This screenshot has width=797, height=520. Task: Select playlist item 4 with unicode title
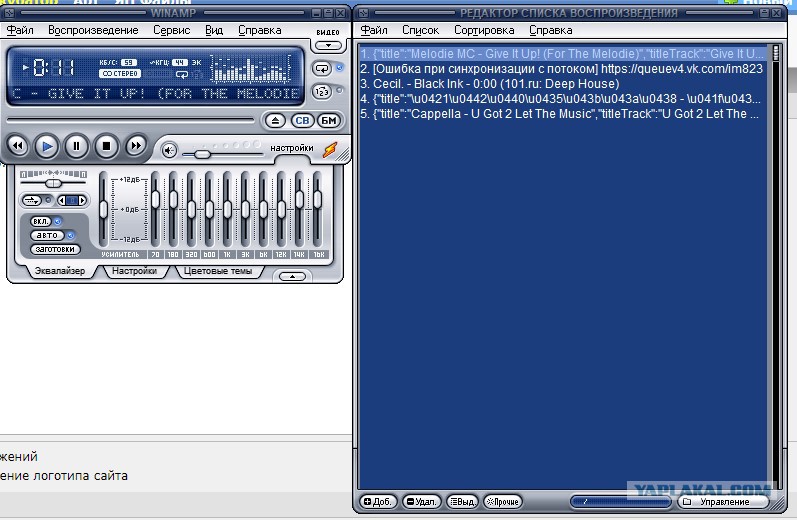(562, 99)
